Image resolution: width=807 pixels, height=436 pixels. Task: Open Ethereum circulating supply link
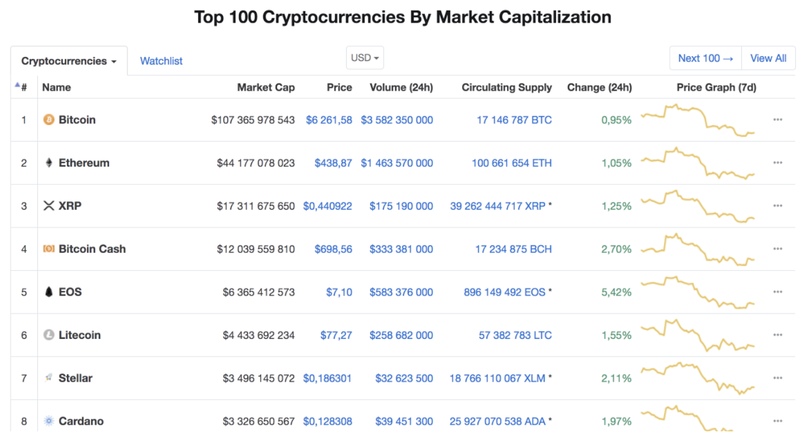pyautogui.click(x=512, y=163)
